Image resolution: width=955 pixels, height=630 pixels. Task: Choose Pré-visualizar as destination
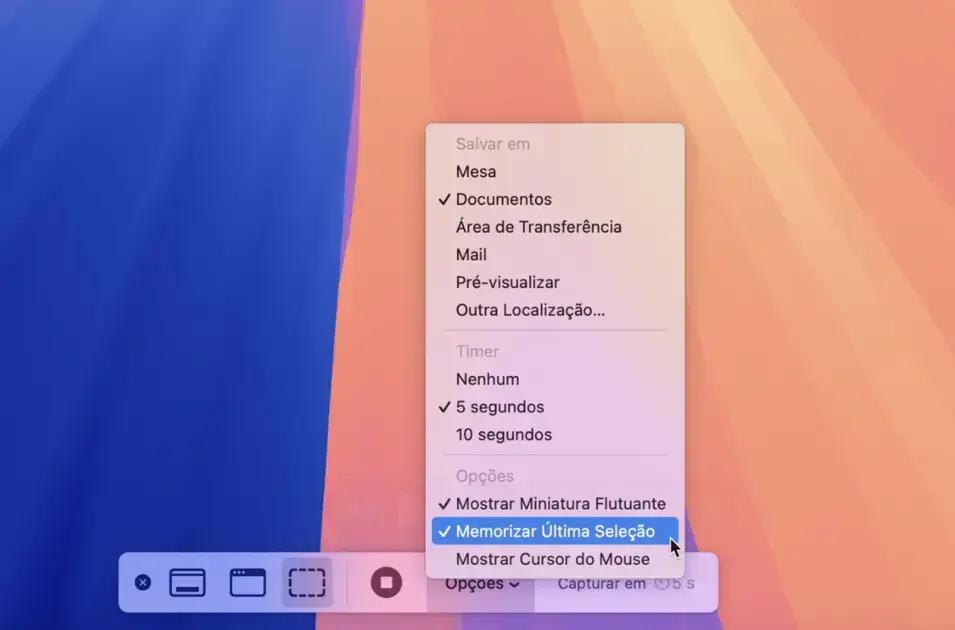tap(555, 283)
